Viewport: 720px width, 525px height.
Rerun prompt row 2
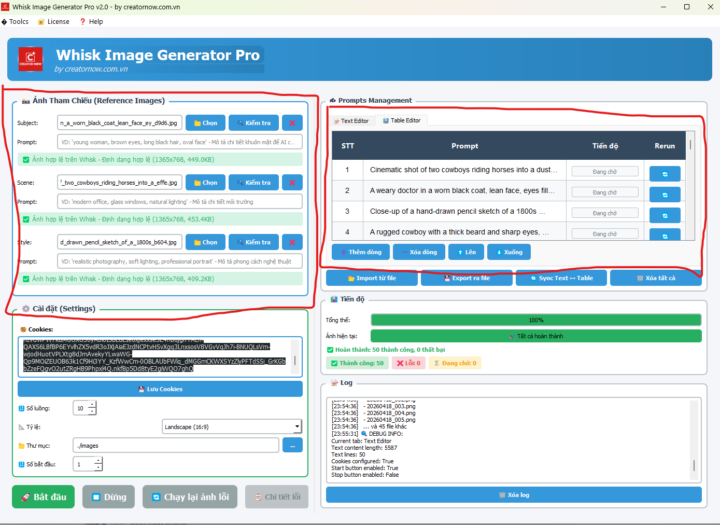[x=664, y=195]
